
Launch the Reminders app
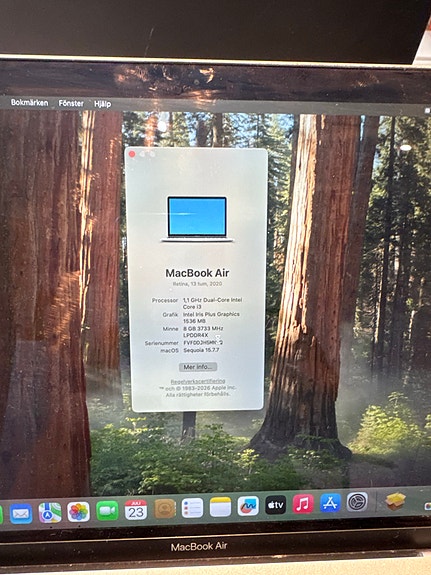click(192, 508)
